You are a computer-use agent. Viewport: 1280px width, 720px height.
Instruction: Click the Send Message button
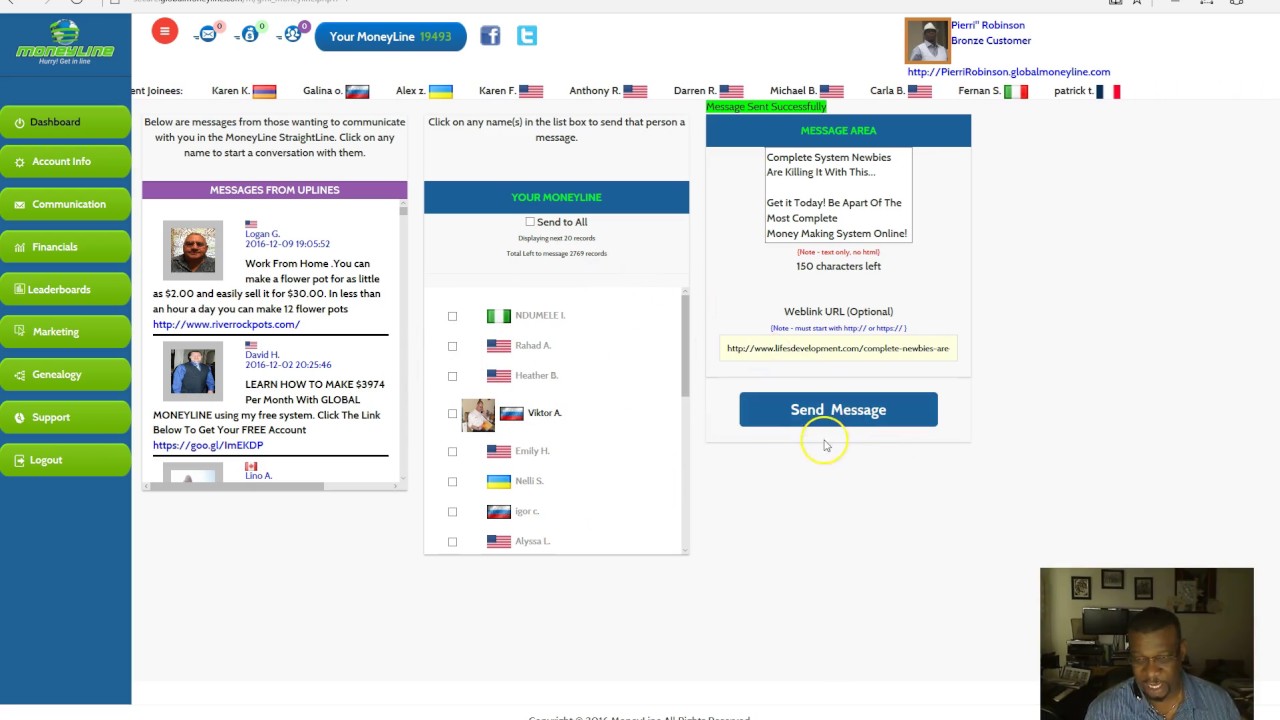pyautogui.click(x=838, y=410)
